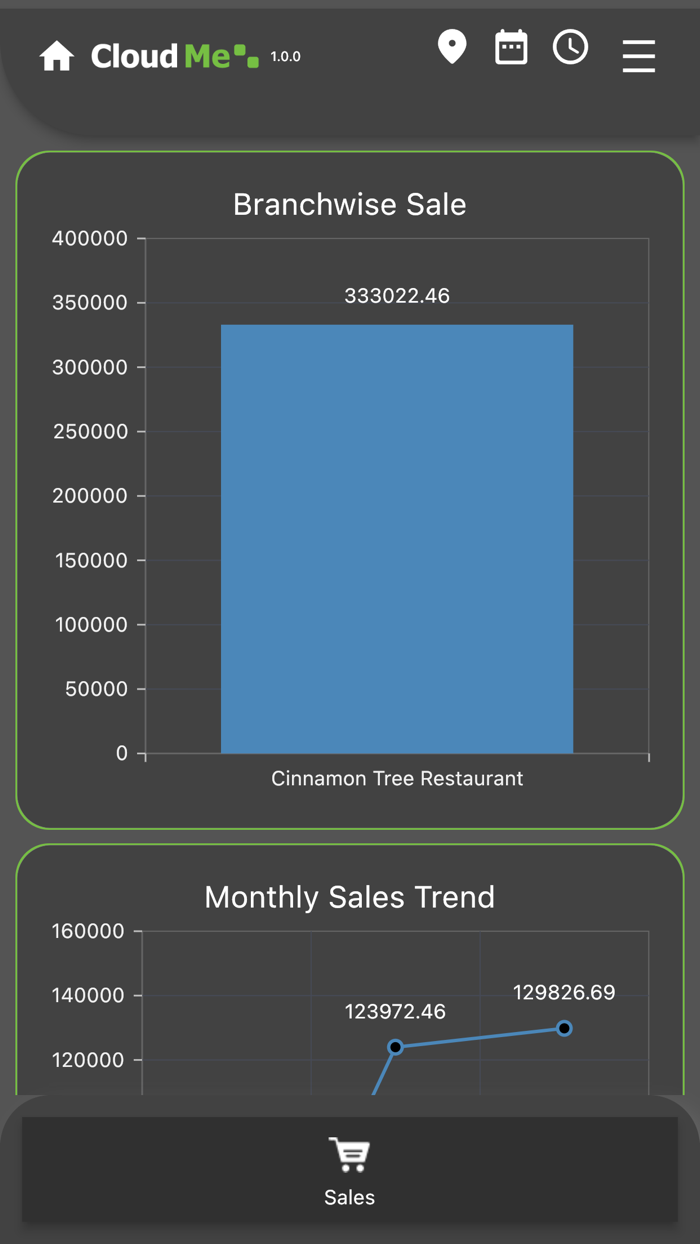The width and height of the screenshot is (700, 1244).
Task: Tap the Monthly Sales Trend title
Action: point(350,897)
